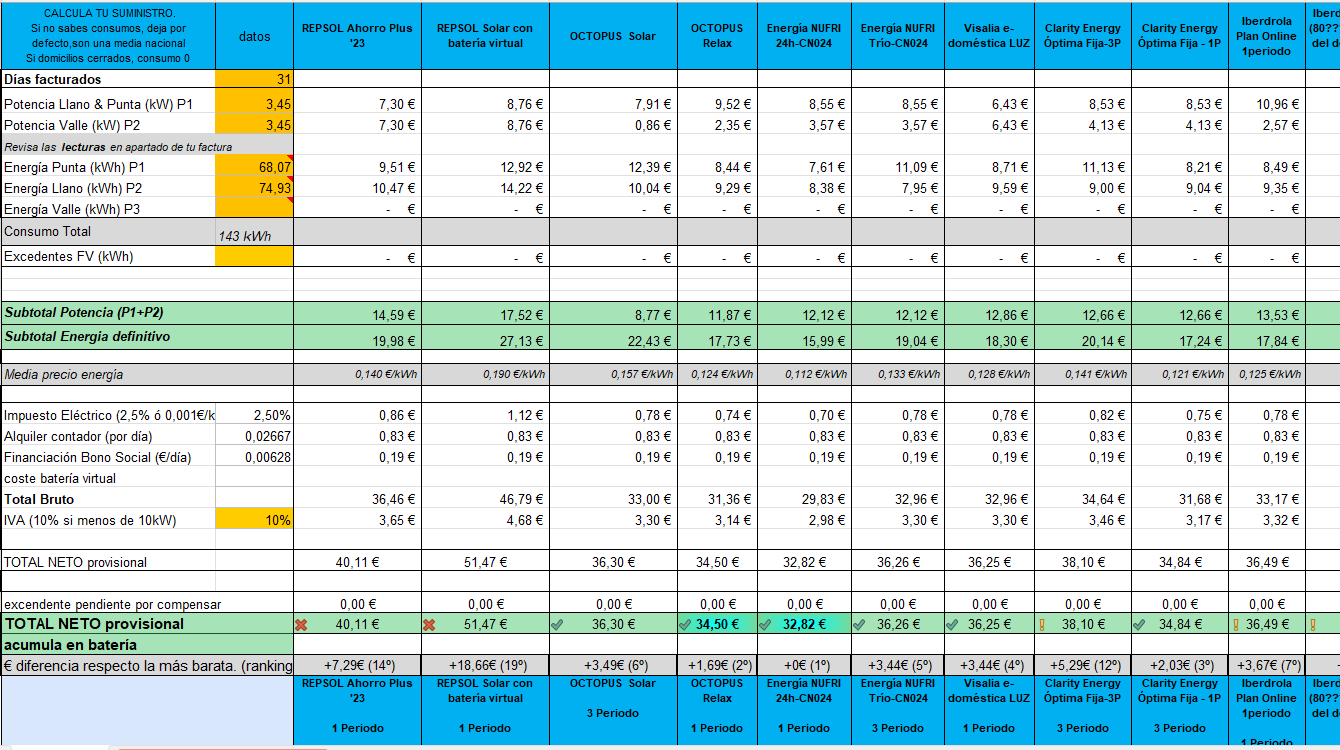The height and width of the screenshot is (750, 1340).
Task: Select the '0,112 €/kWh' media precio cell
Action: point(804,374)
